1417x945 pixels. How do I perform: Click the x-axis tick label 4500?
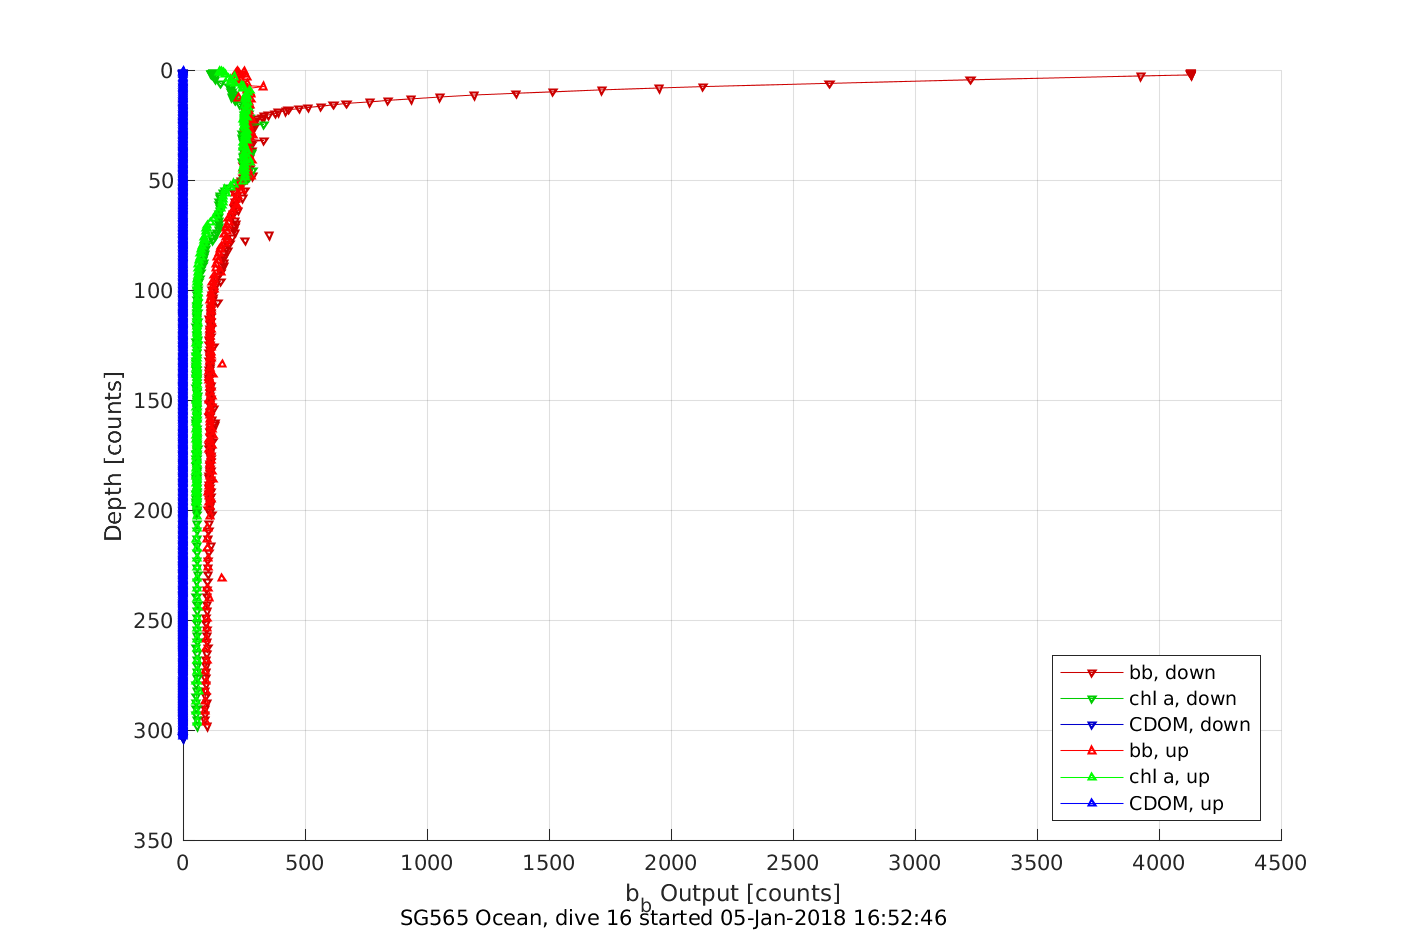click(1281, 863)
